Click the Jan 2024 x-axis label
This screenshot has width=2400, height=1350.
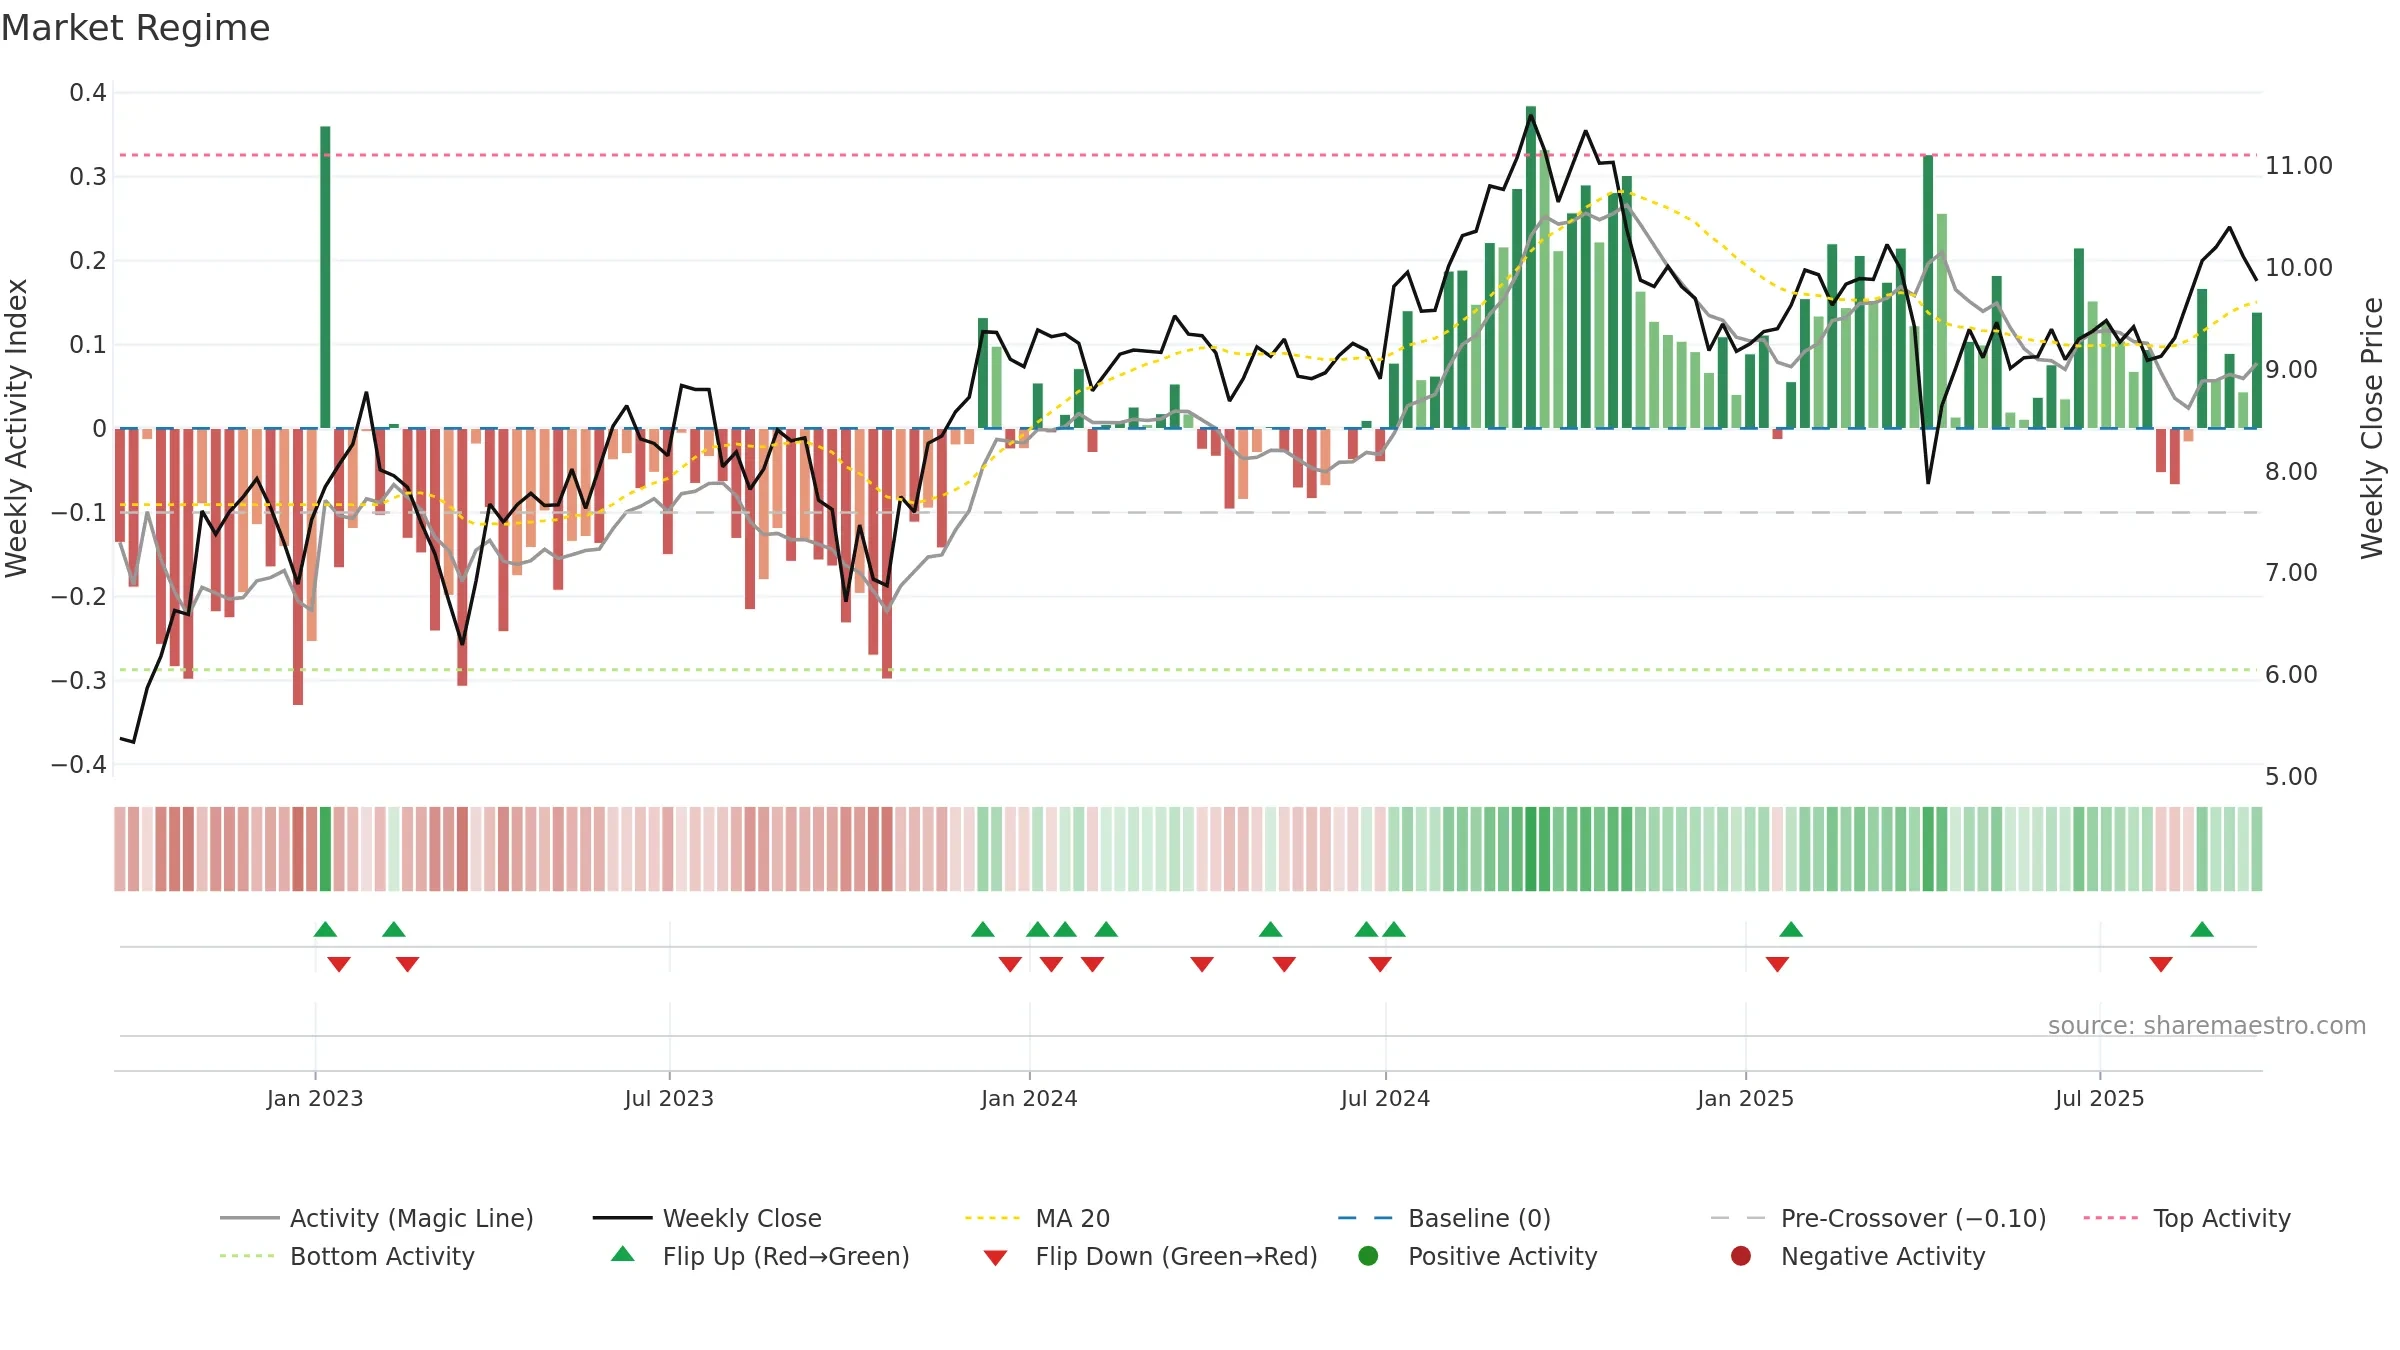(x=1029, y=1098)
